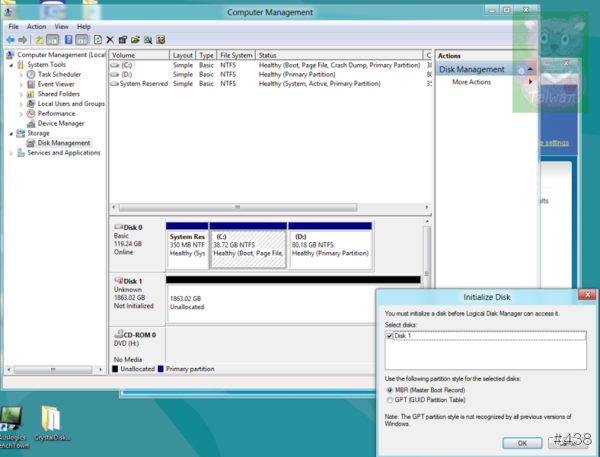600x457 pixels.
Task: Choose GPT (GUID Partition Table) option
Action: (x=390, y=399)
